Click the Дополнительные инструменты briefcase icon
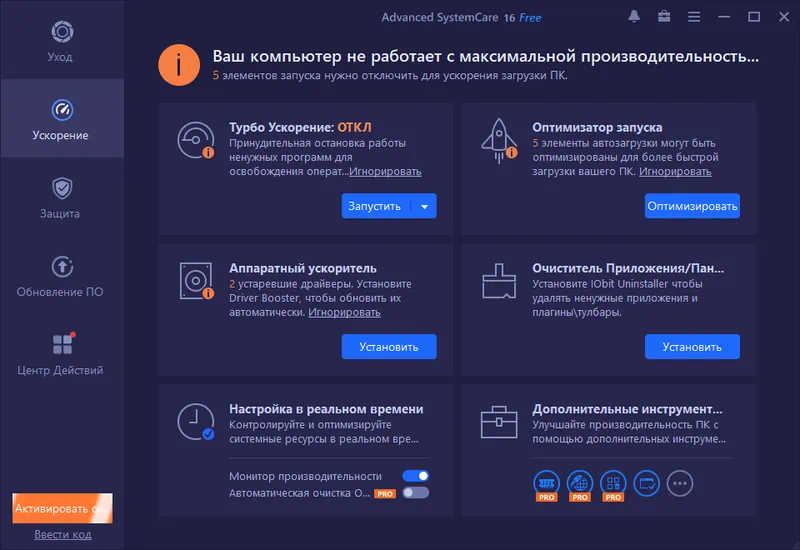The image size is (800, 550). point(499,422)
